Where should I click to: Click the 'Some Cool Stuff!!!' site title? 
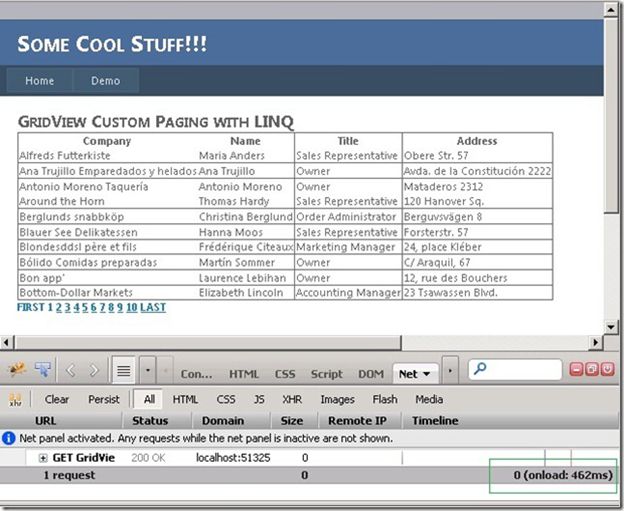pyautogui.click(x=112, y=44)
